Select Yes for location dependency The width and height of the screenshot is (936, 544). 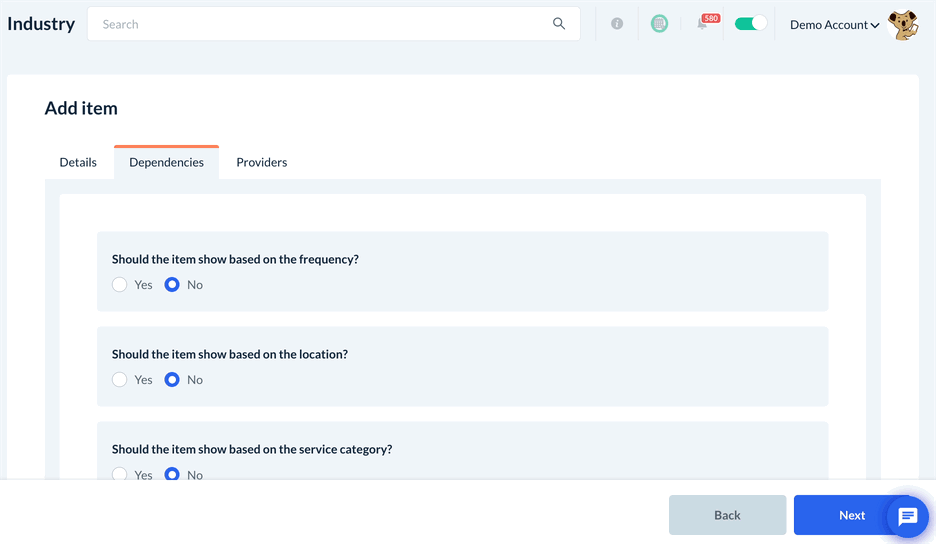(120, 380)
